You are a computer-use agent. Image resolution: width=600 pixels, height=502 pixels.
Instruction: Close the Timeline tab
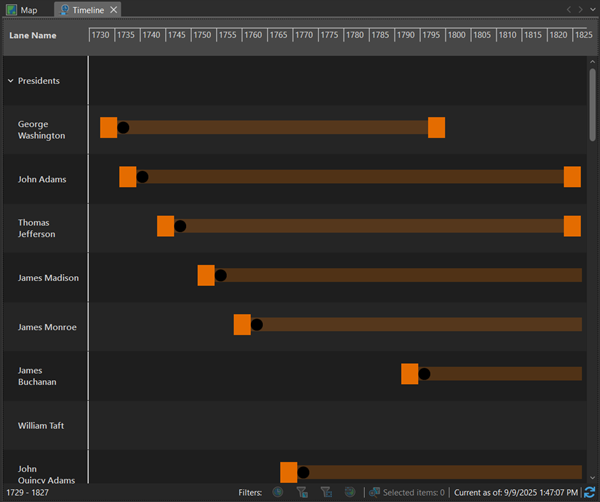(114, 10)
